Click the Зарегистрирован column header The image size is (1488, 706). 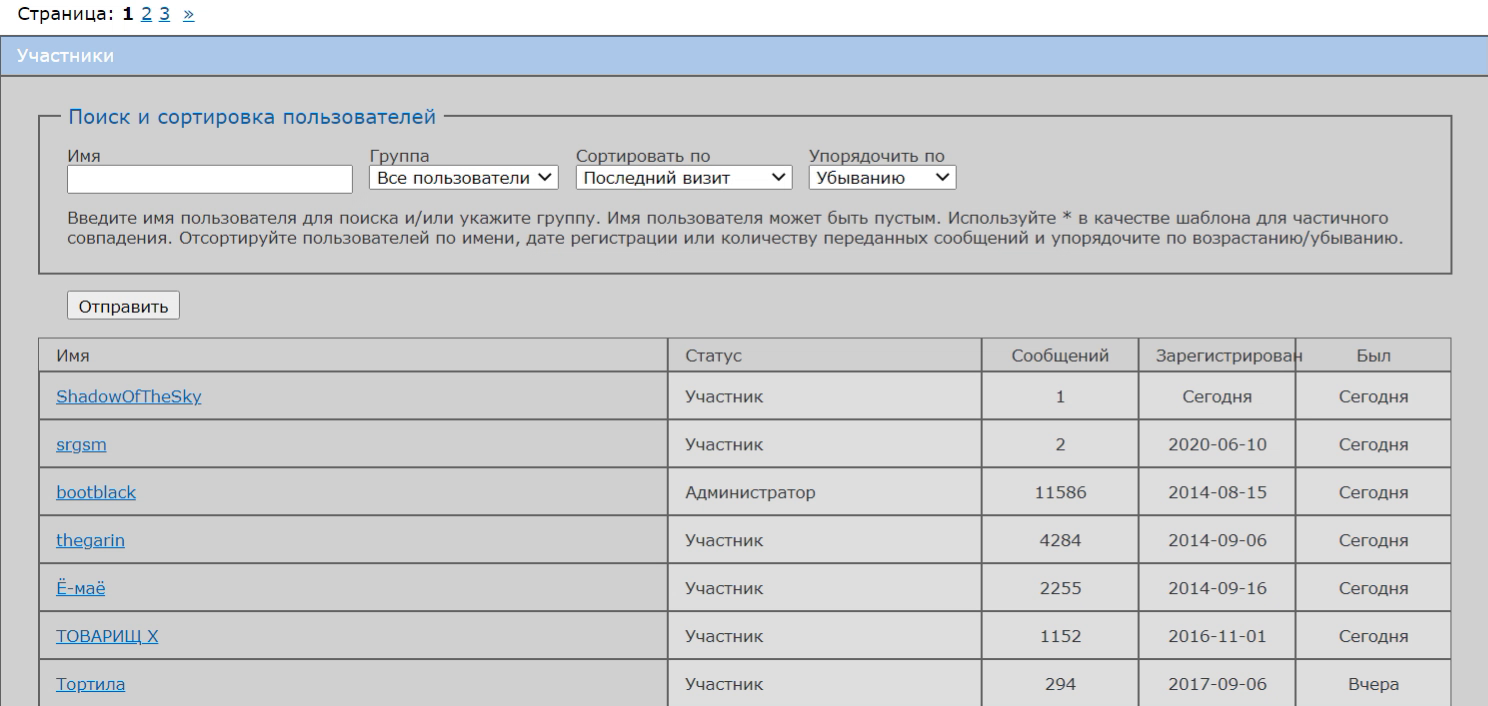1217,355
